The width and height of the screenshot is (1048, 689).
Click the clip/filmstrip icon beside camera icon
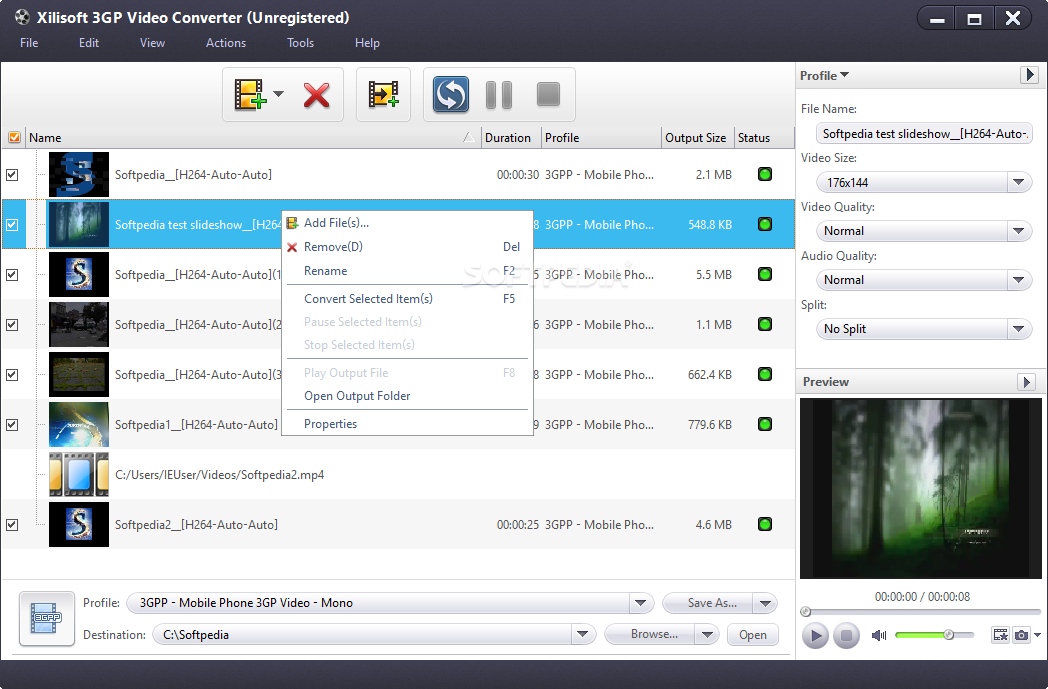pos(1001,635)
